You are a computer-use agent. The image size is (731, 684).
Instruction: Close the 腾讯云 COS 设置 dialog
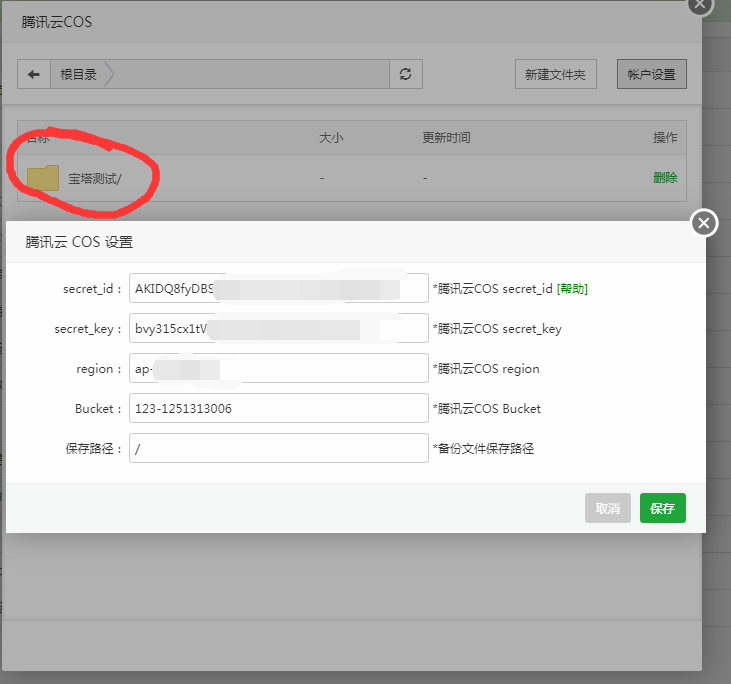(x=703, y=223)
